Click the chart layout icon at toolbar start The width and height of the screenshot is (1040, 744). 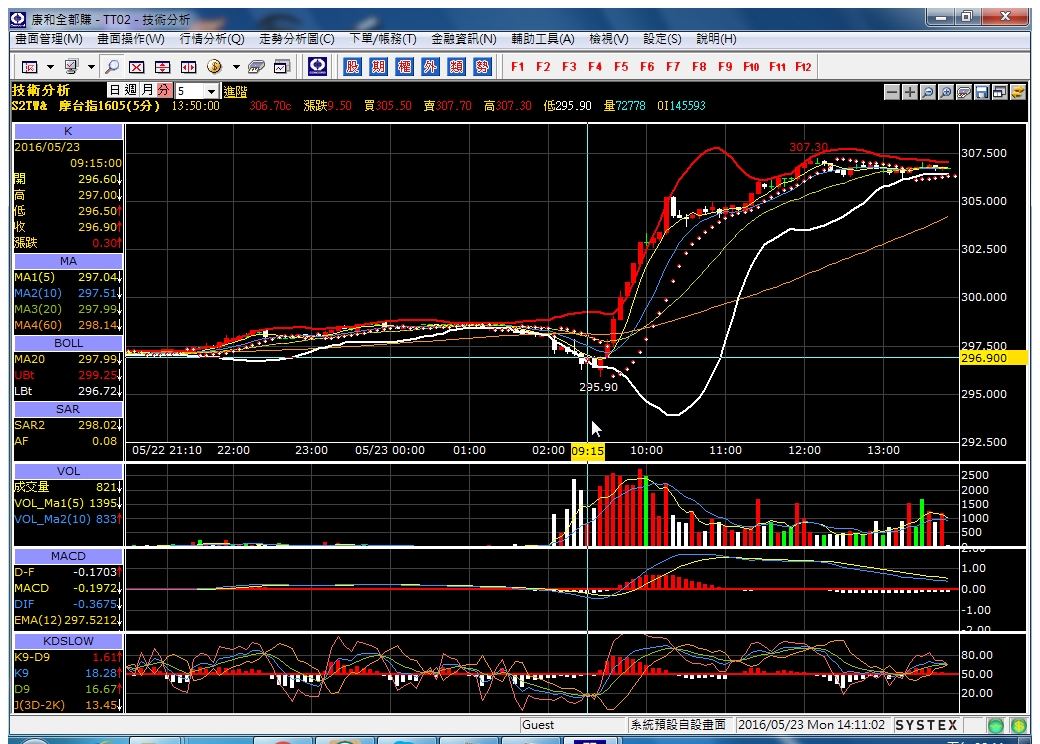pyautogui.click(x=29, y=67)
